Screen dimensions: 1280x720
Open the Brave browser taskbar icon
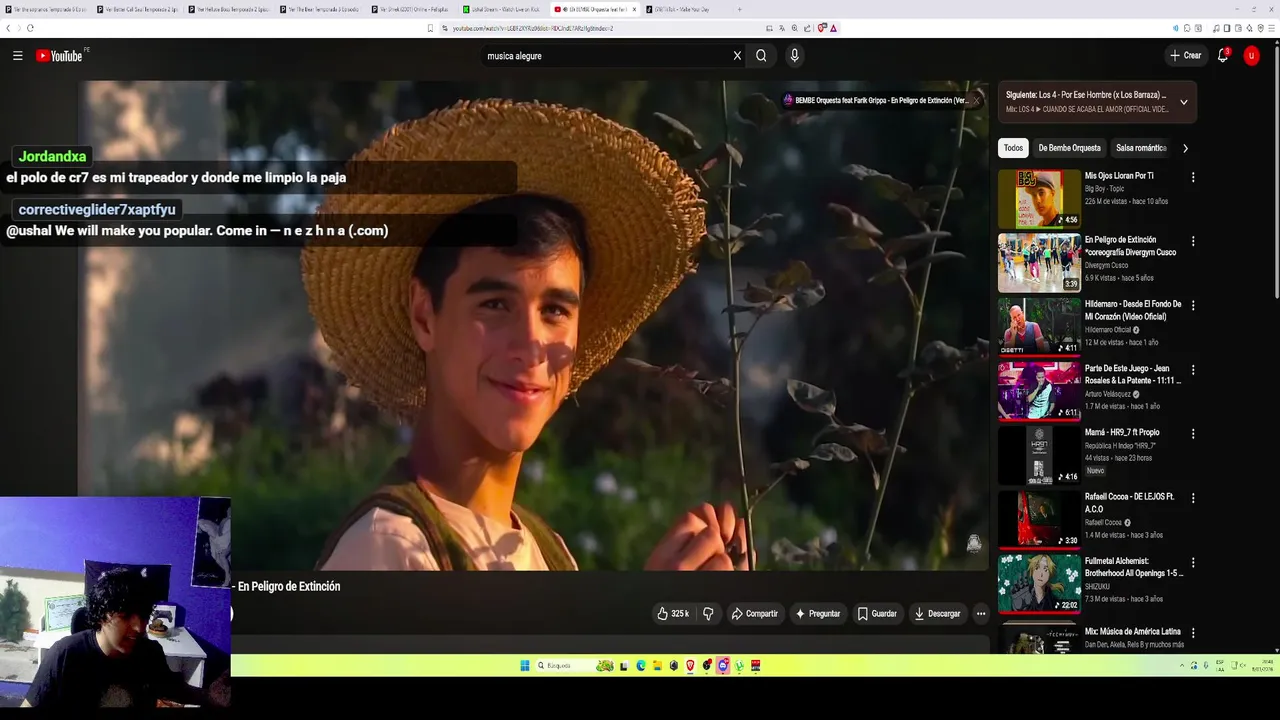pyautogui.click(x=690, y=666)
